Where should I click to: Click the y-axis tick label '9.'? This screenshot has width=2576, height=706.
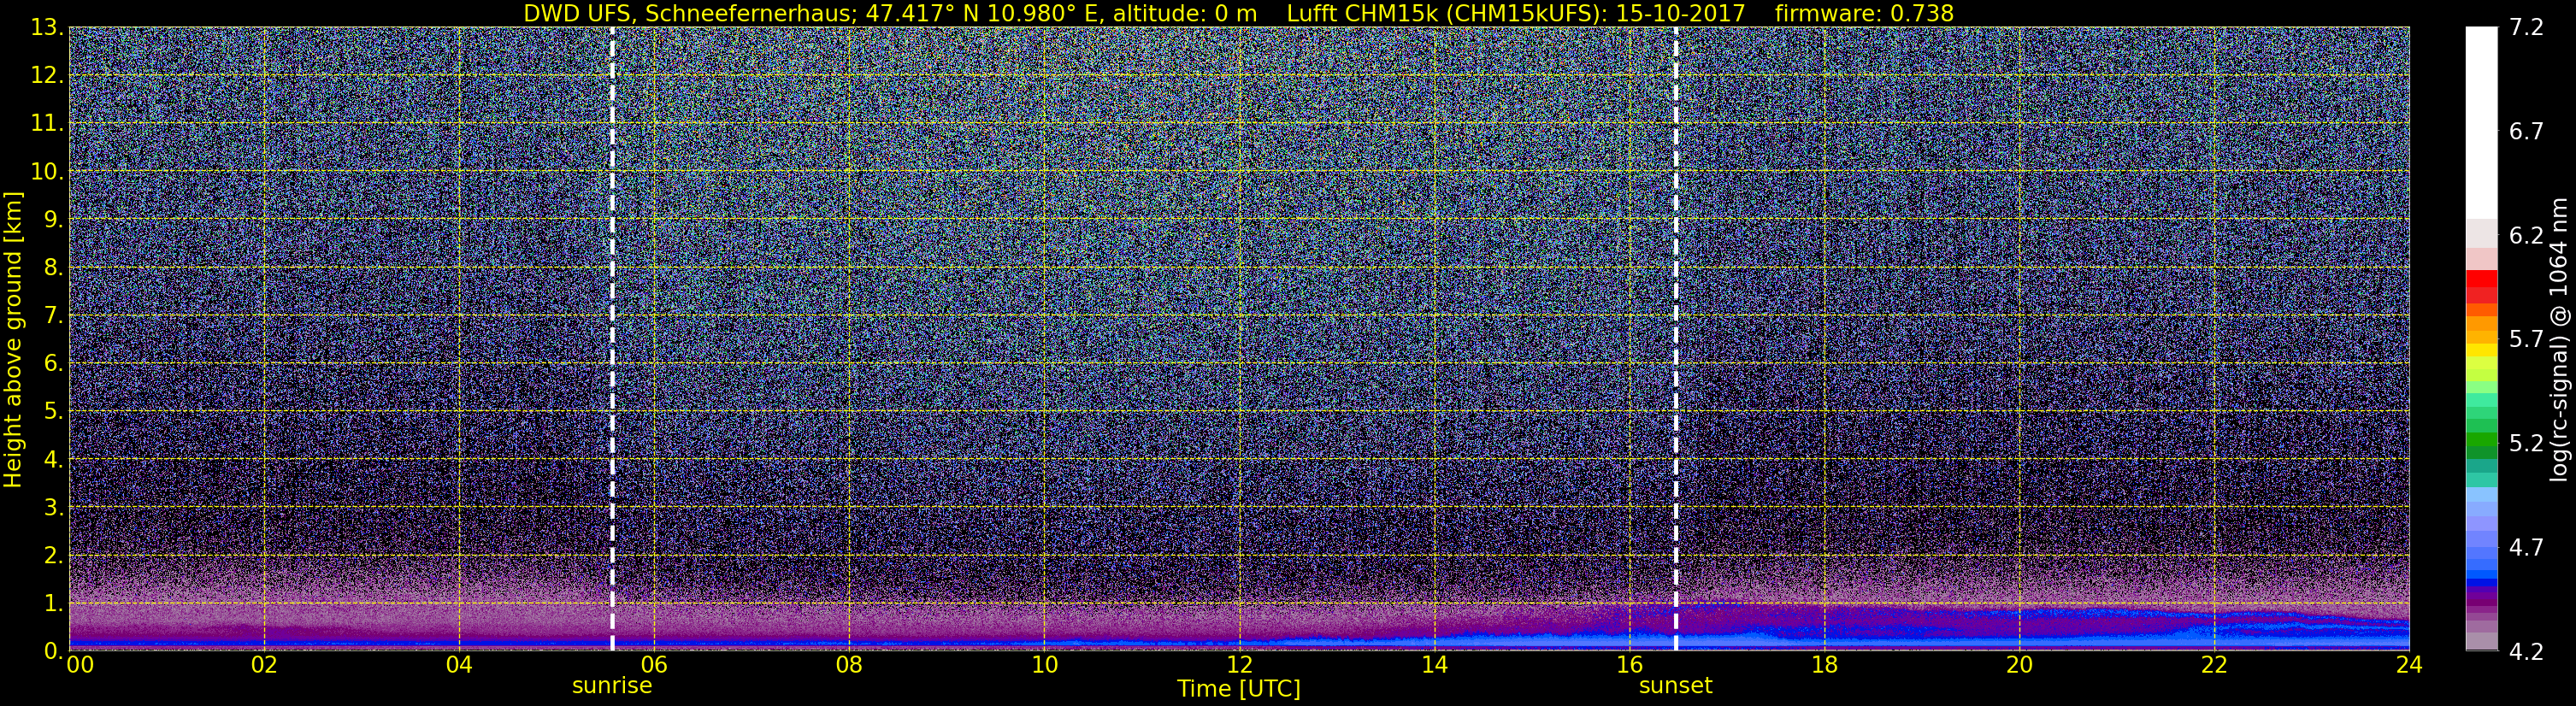coord(54,219)
